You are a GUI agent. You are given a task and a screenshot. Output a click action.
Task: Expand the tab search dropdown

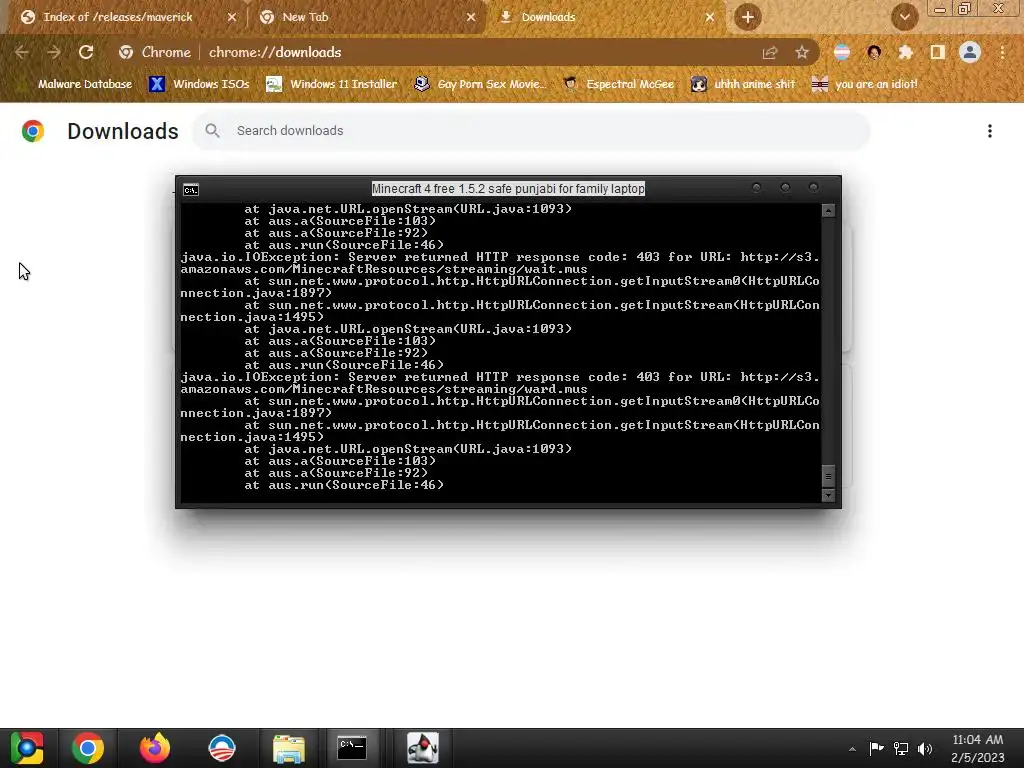click(x=905, y=17)
